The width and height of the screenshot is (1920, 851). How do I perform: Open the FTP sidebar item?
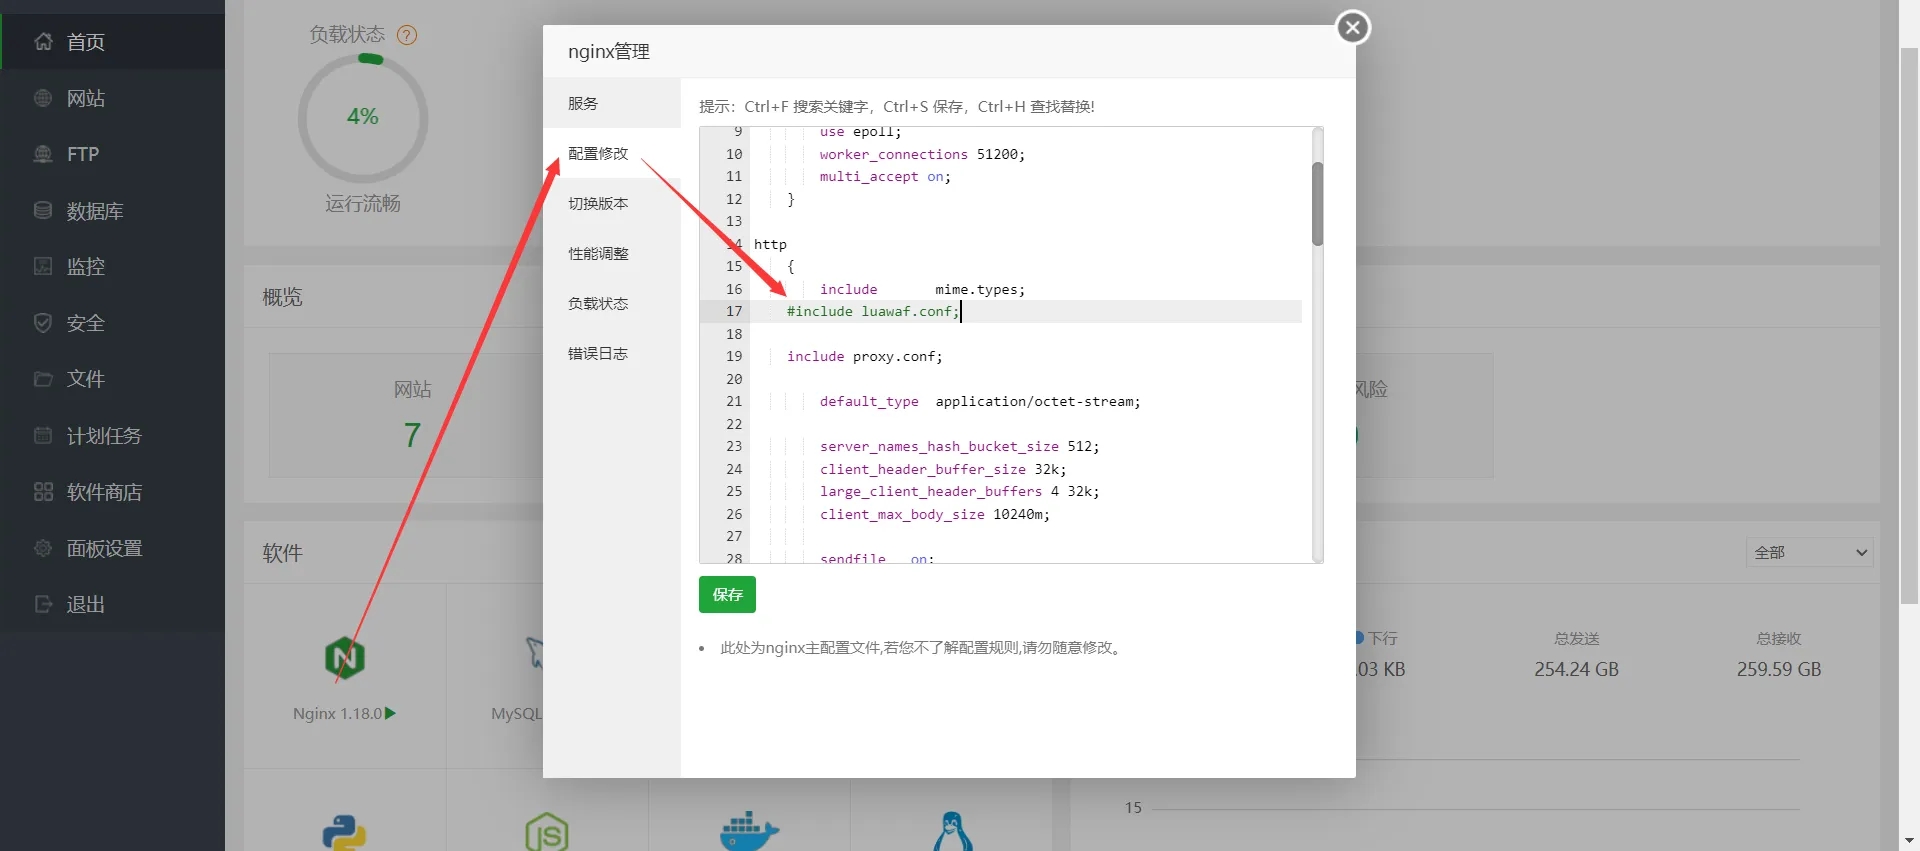pyautogui.click(x=112, y=154)
